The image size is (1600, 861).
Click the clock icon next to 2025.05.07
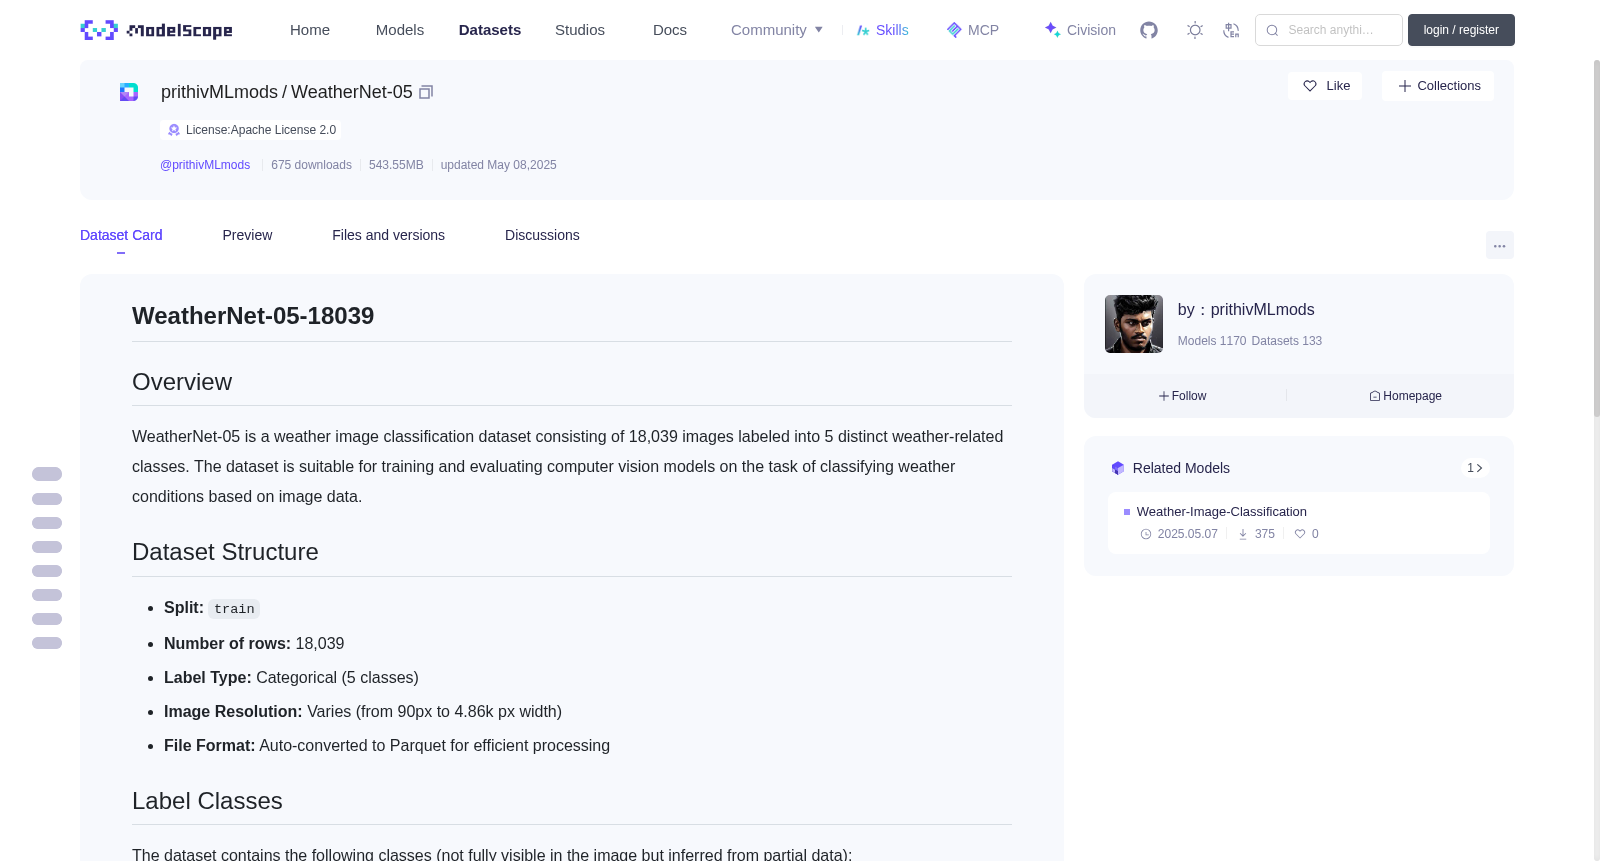coord(1146,534)
